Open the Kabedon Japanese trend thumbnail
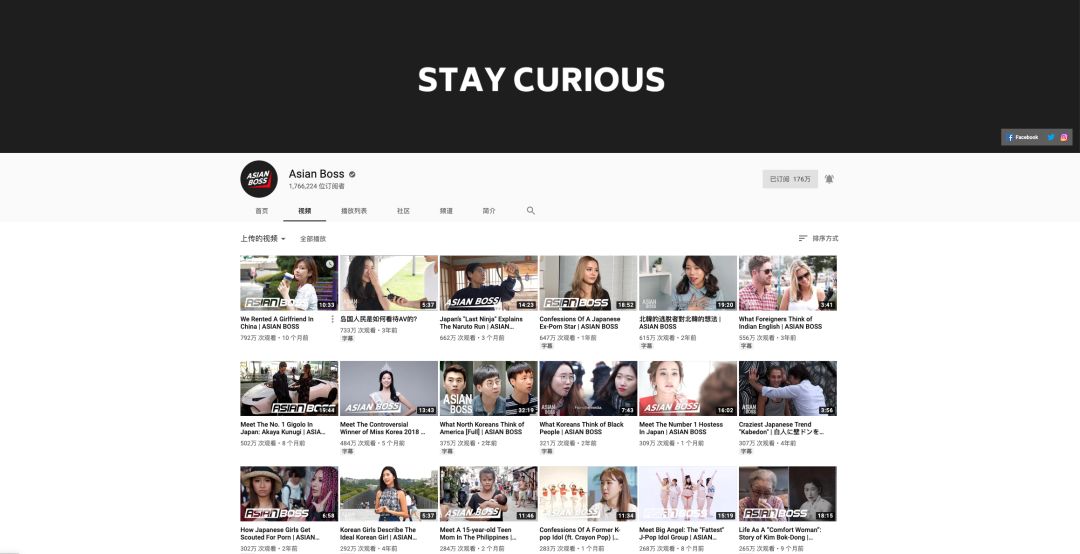 (788, 389)
